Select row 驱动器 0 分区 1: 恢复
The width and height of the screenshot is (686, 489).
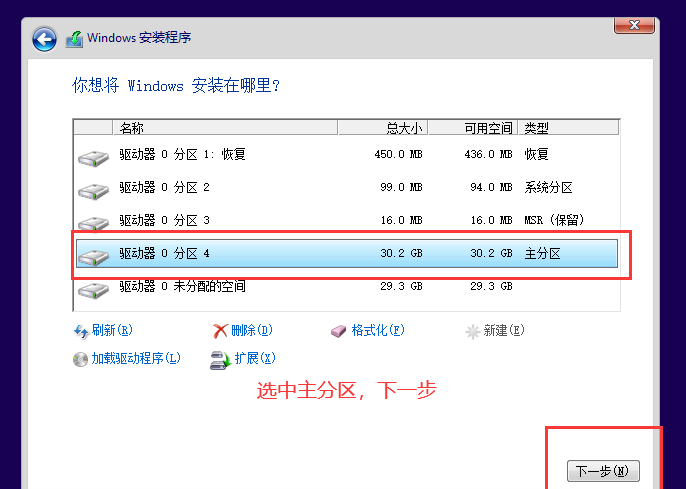pos(346,154)
